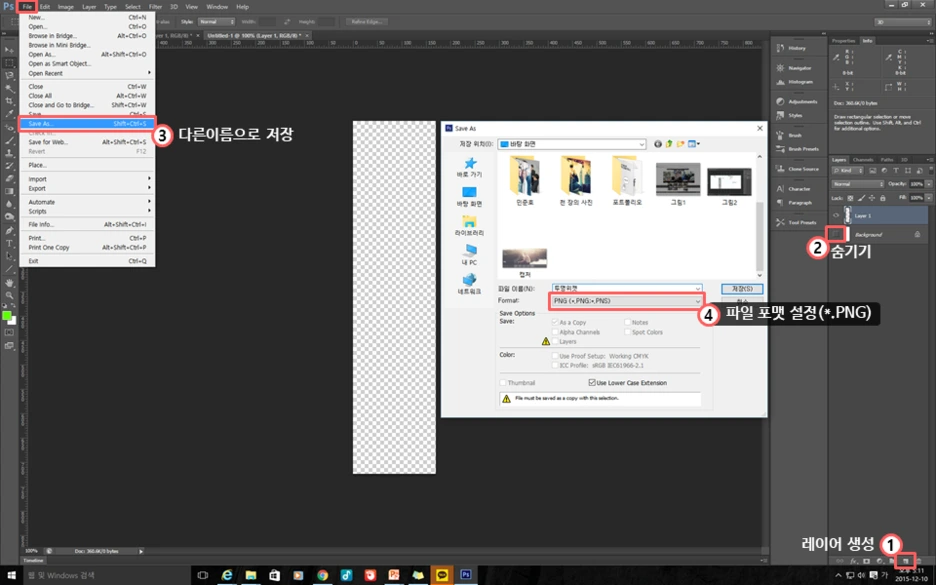Click the 취소 cancel button

(741, 301)
